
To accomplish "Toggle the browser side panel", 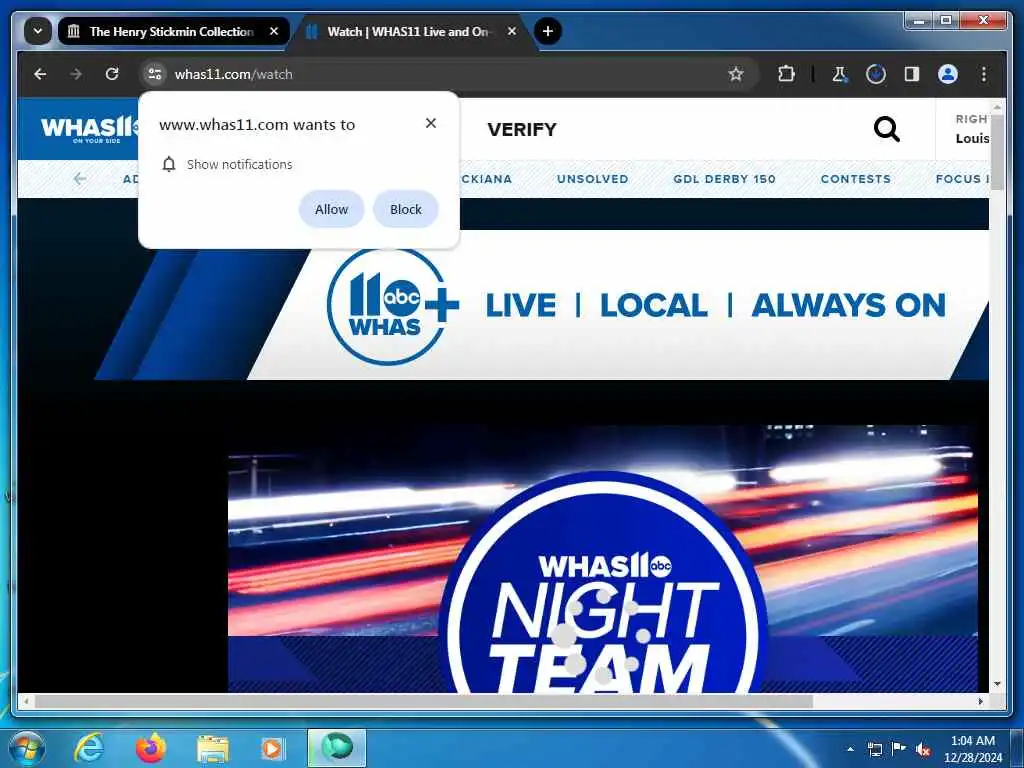I will click(x=912, y=74).
